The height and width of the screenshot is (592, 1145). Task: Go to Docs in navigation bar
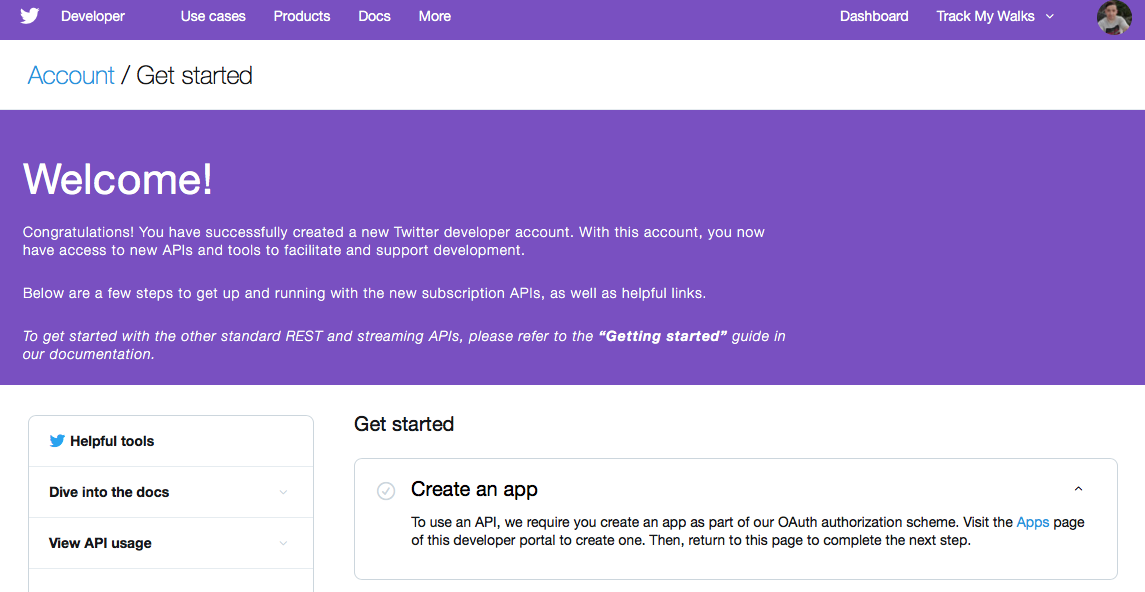pyautogui.click(x=375, y=16)
